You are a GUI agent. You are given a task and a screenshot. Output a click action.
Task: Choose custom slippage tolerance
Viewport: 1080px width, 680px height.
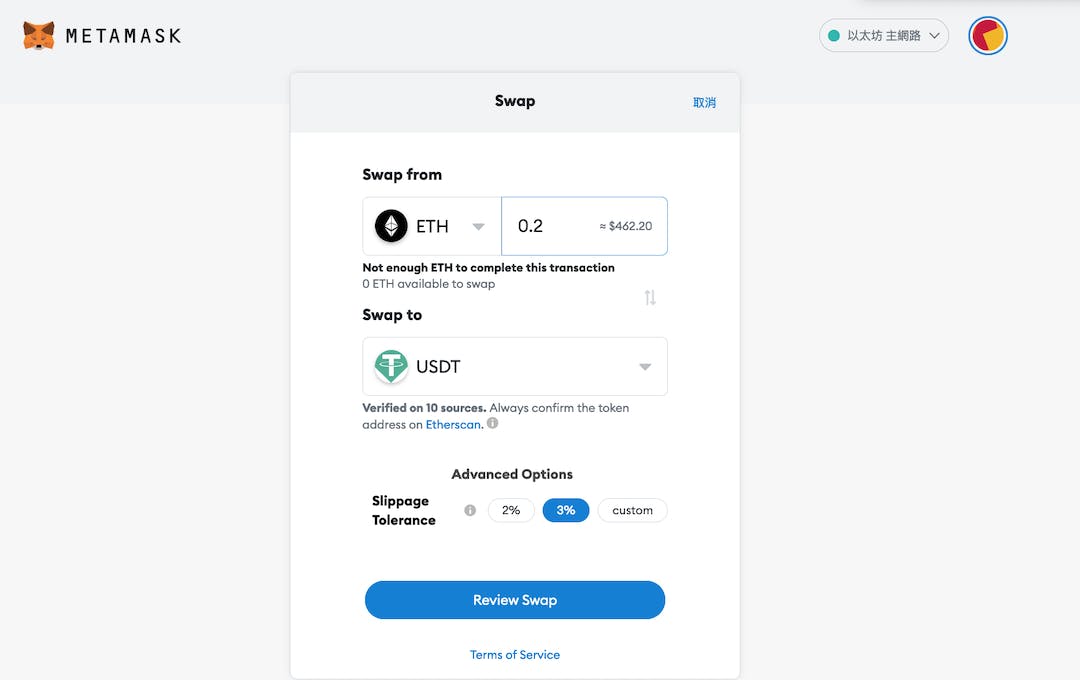(x=632, y=510)
